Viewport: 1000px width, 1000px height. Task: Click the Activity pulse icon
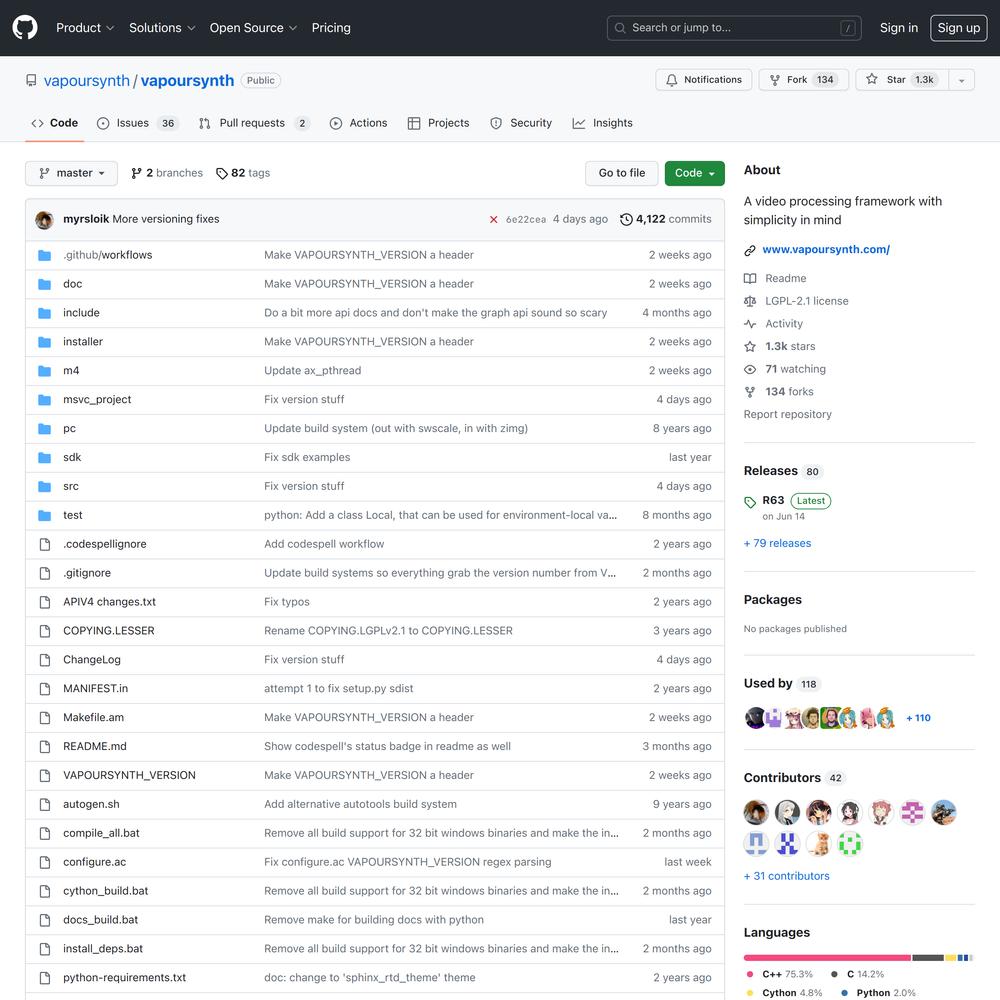tap(750, 324)
